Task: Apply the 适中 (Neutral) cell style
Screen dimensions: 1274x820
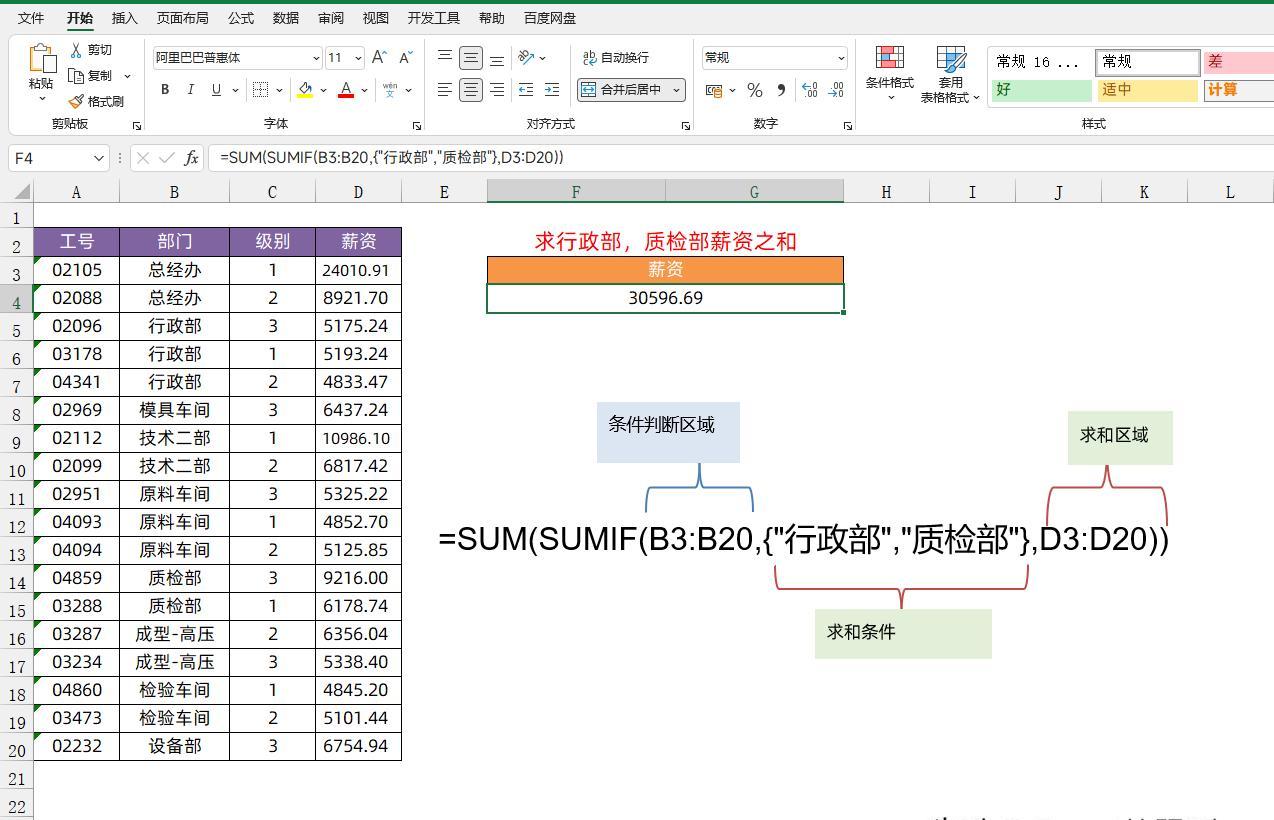Action: coord(1147,90)
